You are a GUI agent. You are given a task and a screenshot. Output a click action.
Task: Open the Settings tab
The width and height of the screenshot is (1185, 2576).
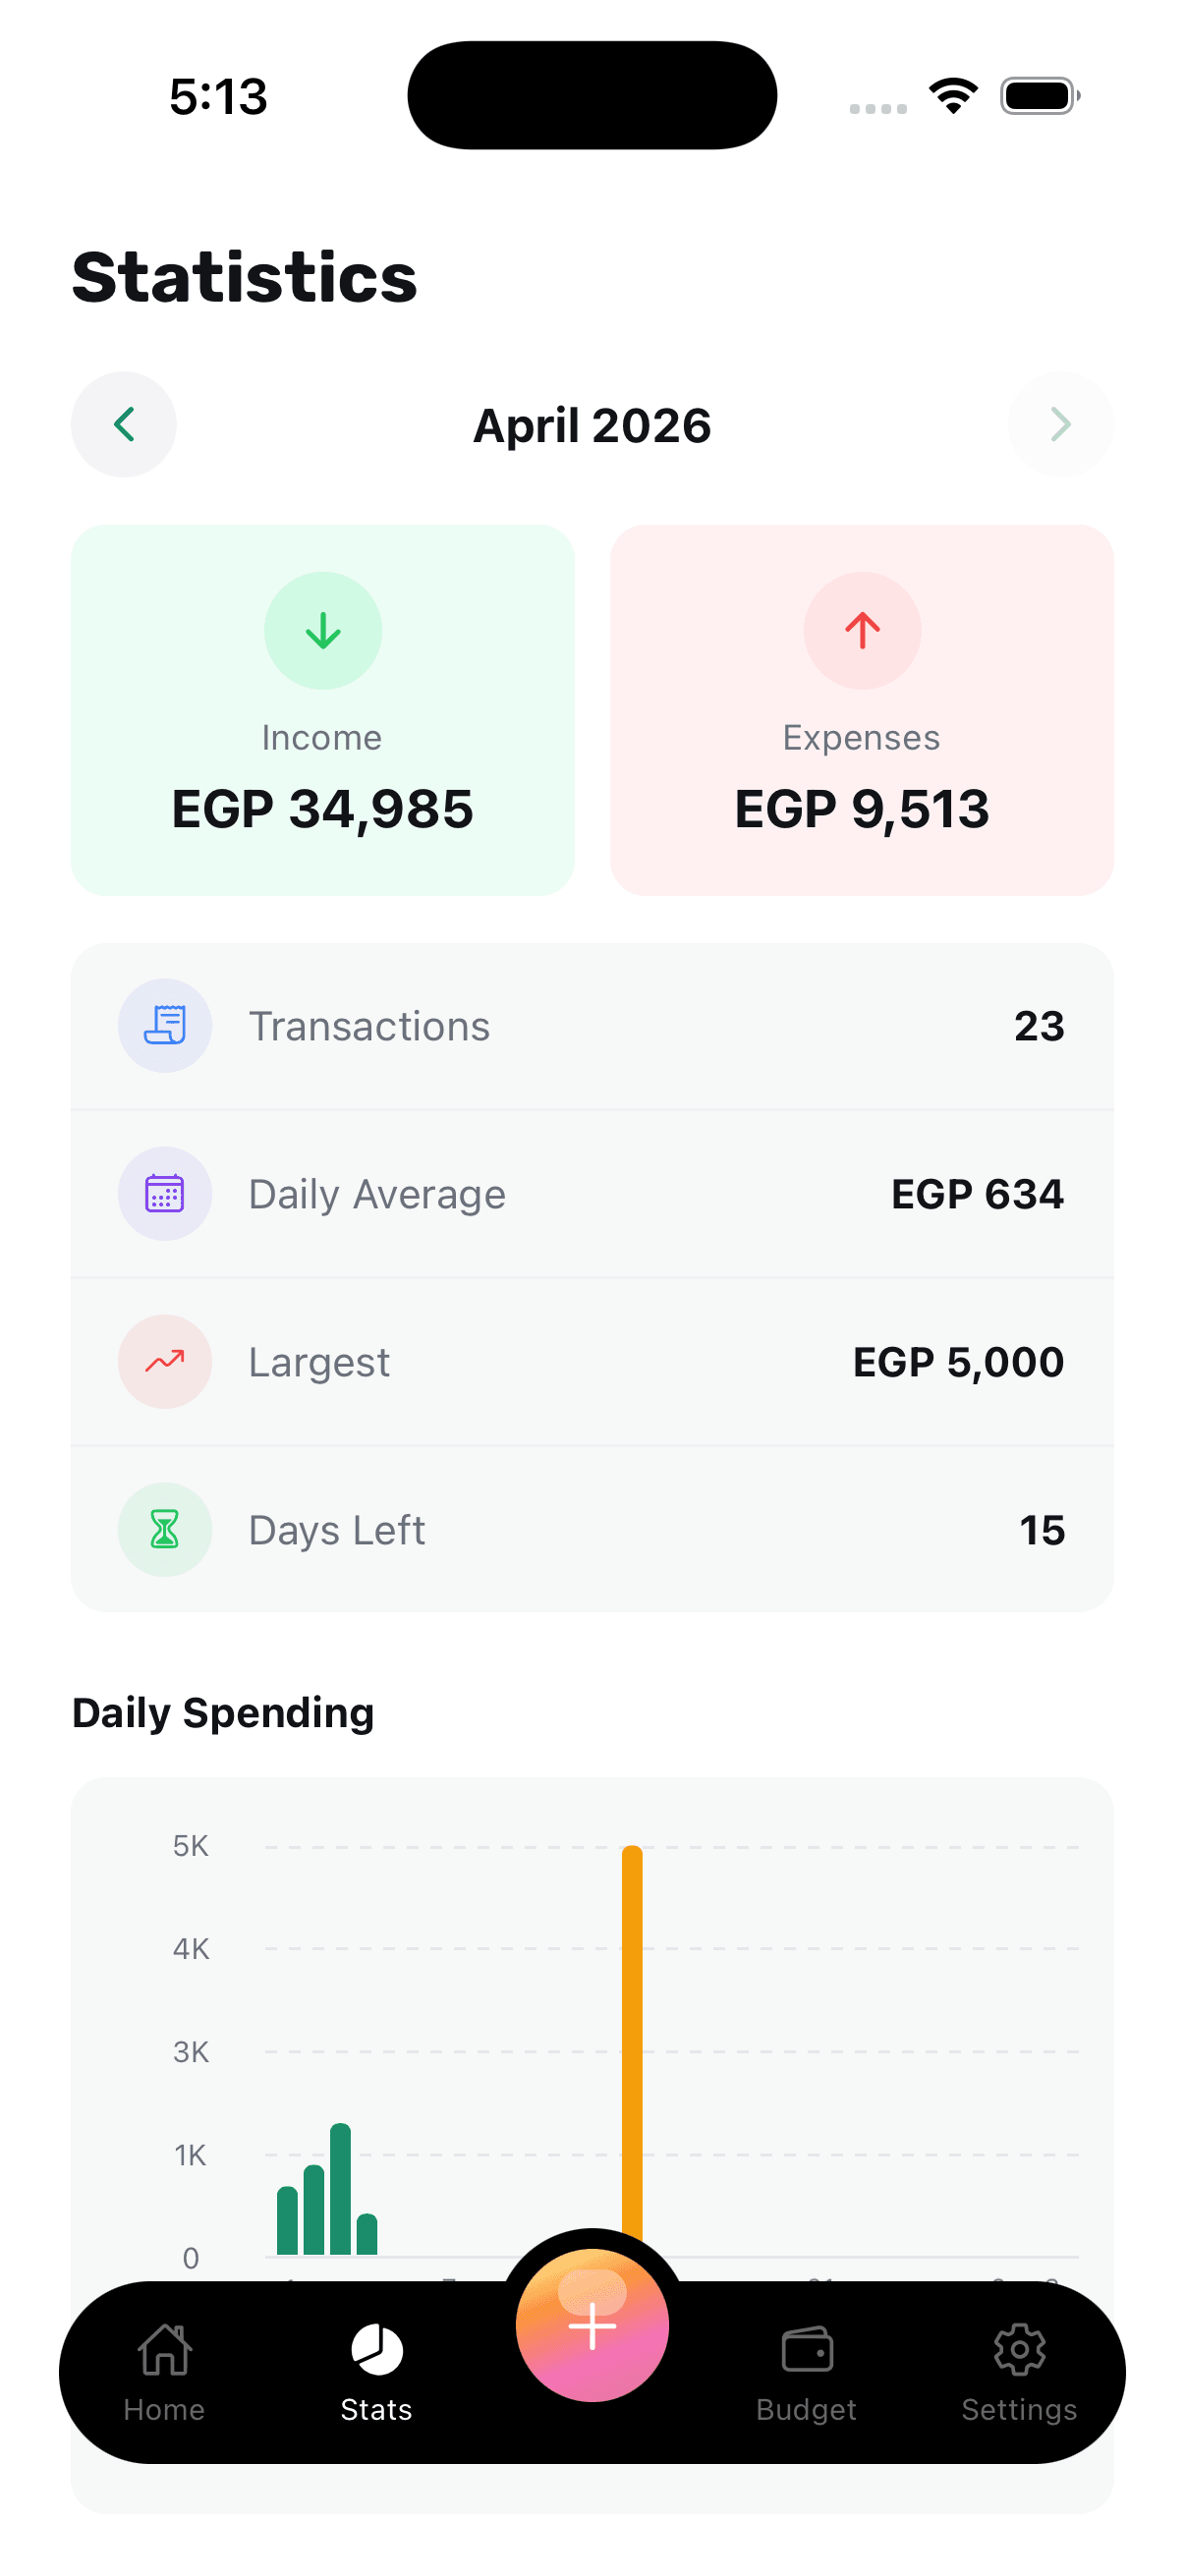[x=1019, y=2372]
